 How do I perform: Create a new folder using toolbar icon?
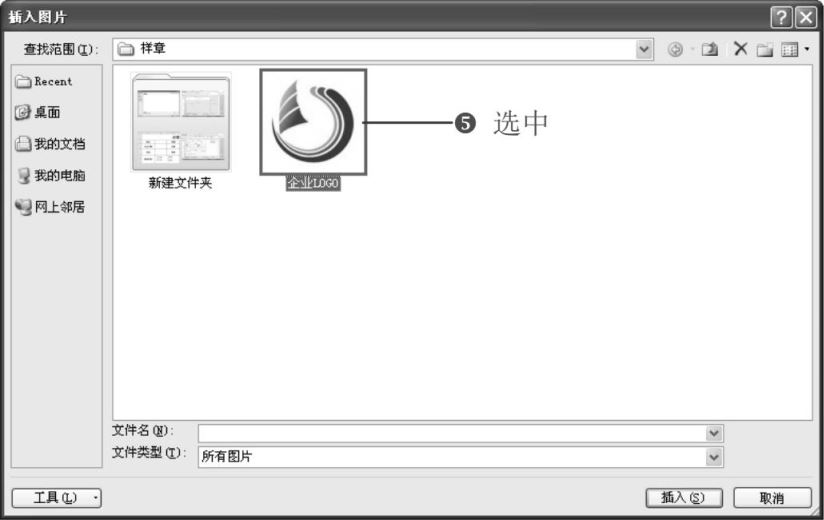[x=765, y=50]
